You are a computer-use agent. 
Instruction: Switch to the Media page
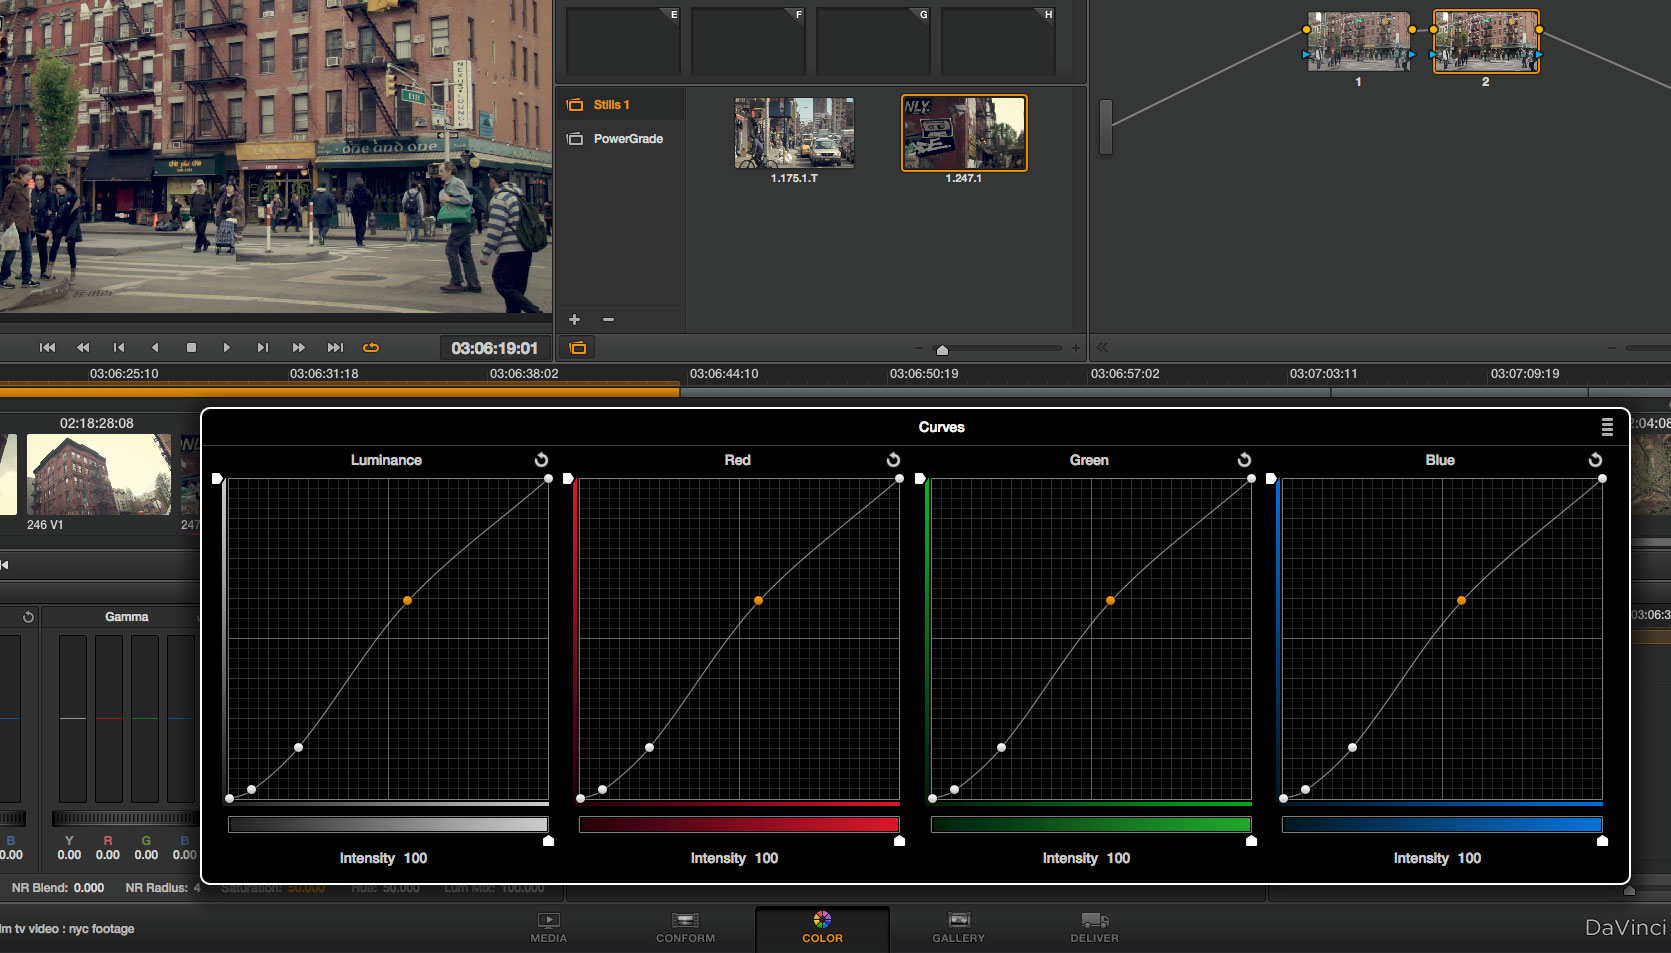[548, 928]
